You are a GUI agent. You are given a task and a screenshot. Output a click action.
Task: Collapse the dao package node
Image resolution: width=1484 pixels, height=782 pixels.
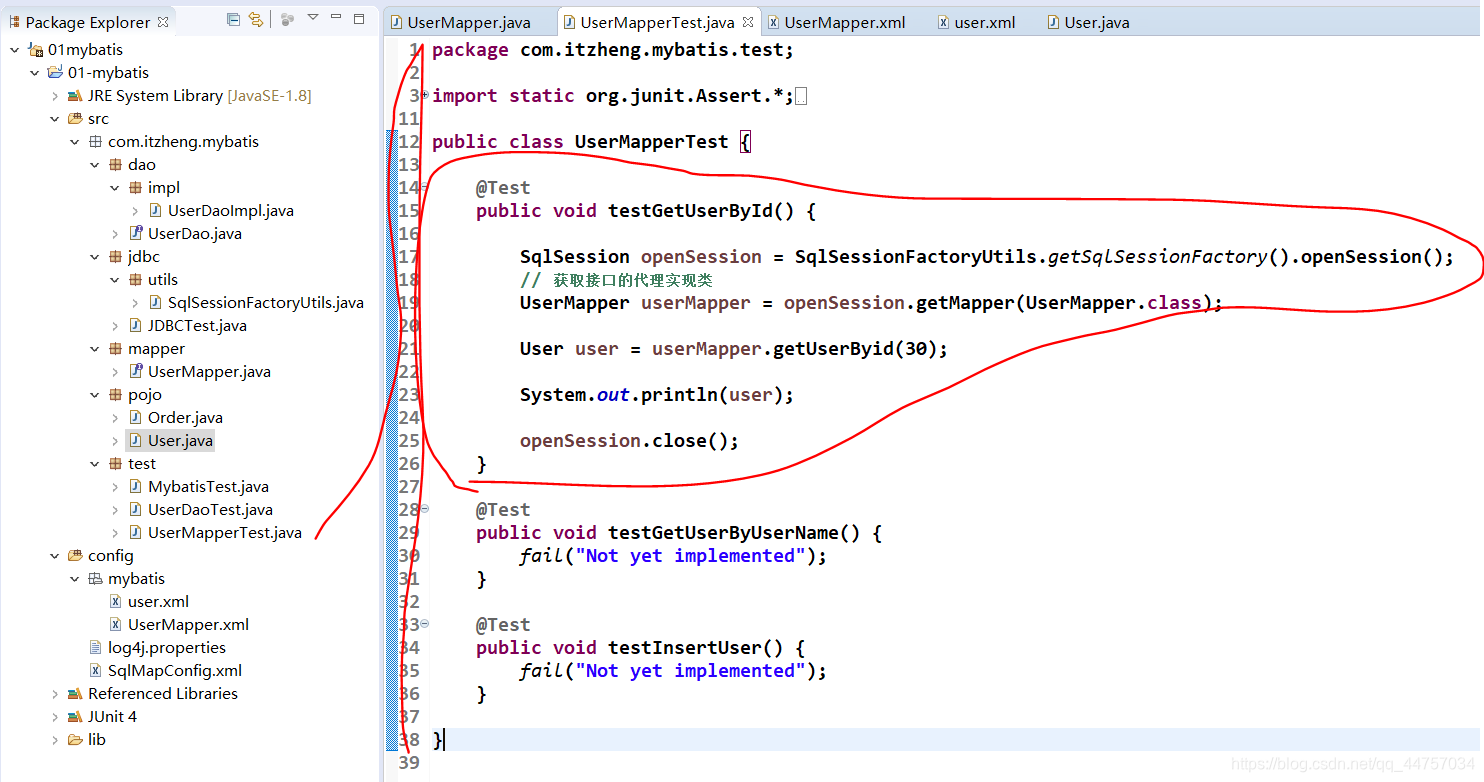tap(94, 165)
